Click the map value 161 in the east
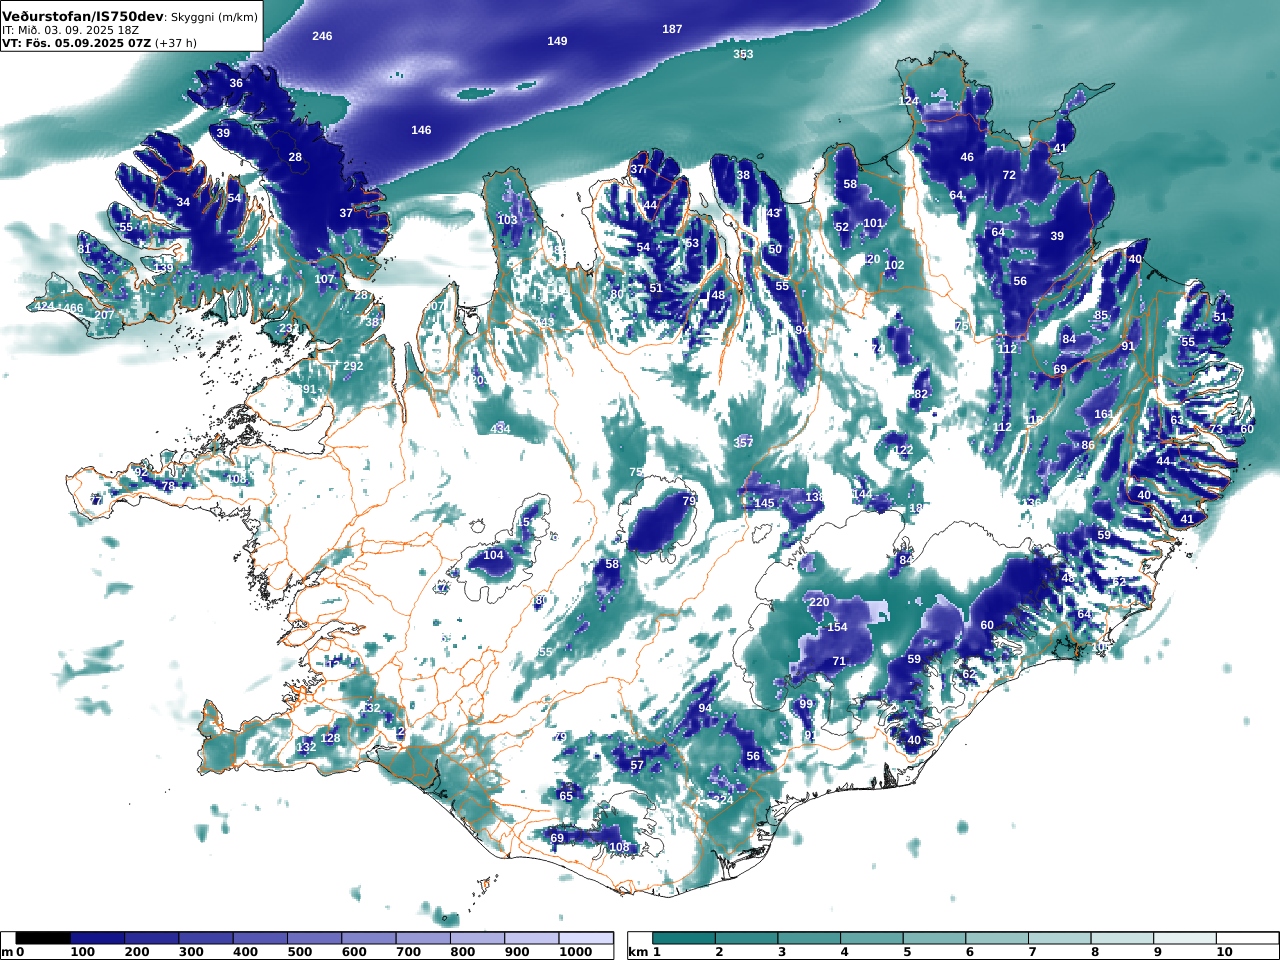1280x960 pixels. tap(1103, 414)
